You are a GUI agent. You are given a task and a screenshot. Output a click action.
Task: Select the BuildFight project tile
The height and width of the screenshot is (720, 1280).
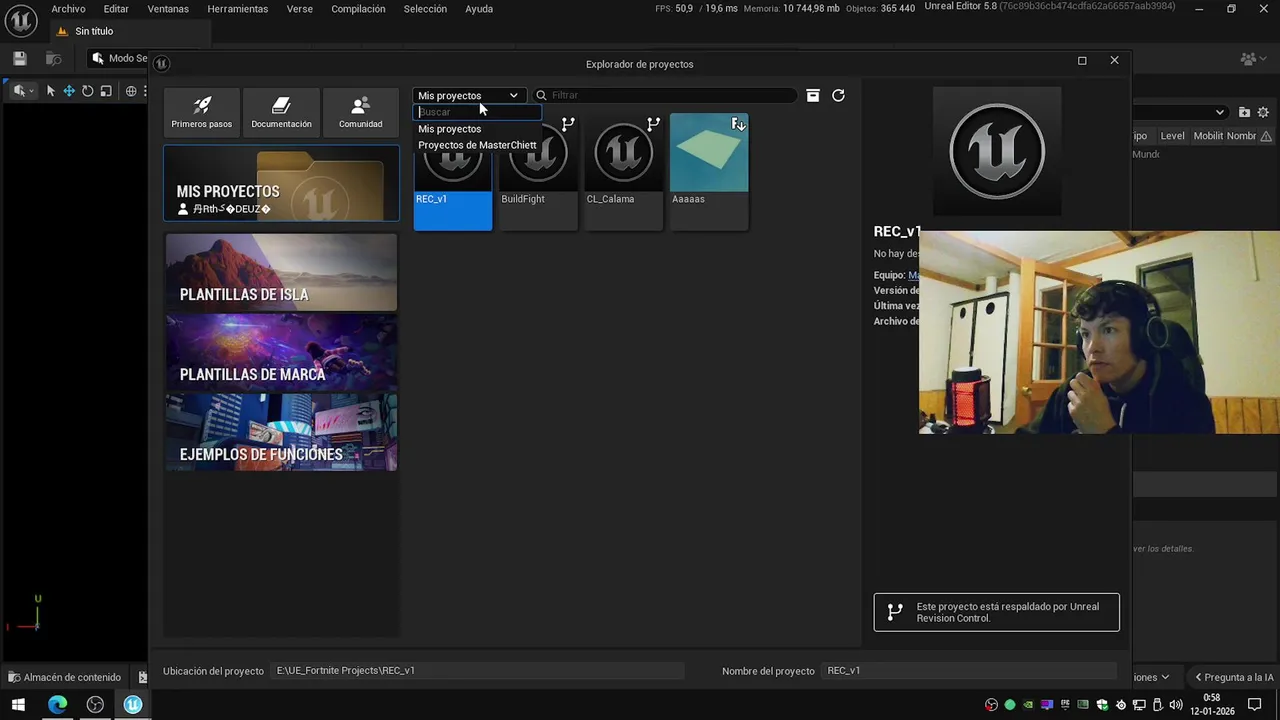(538, 172)
